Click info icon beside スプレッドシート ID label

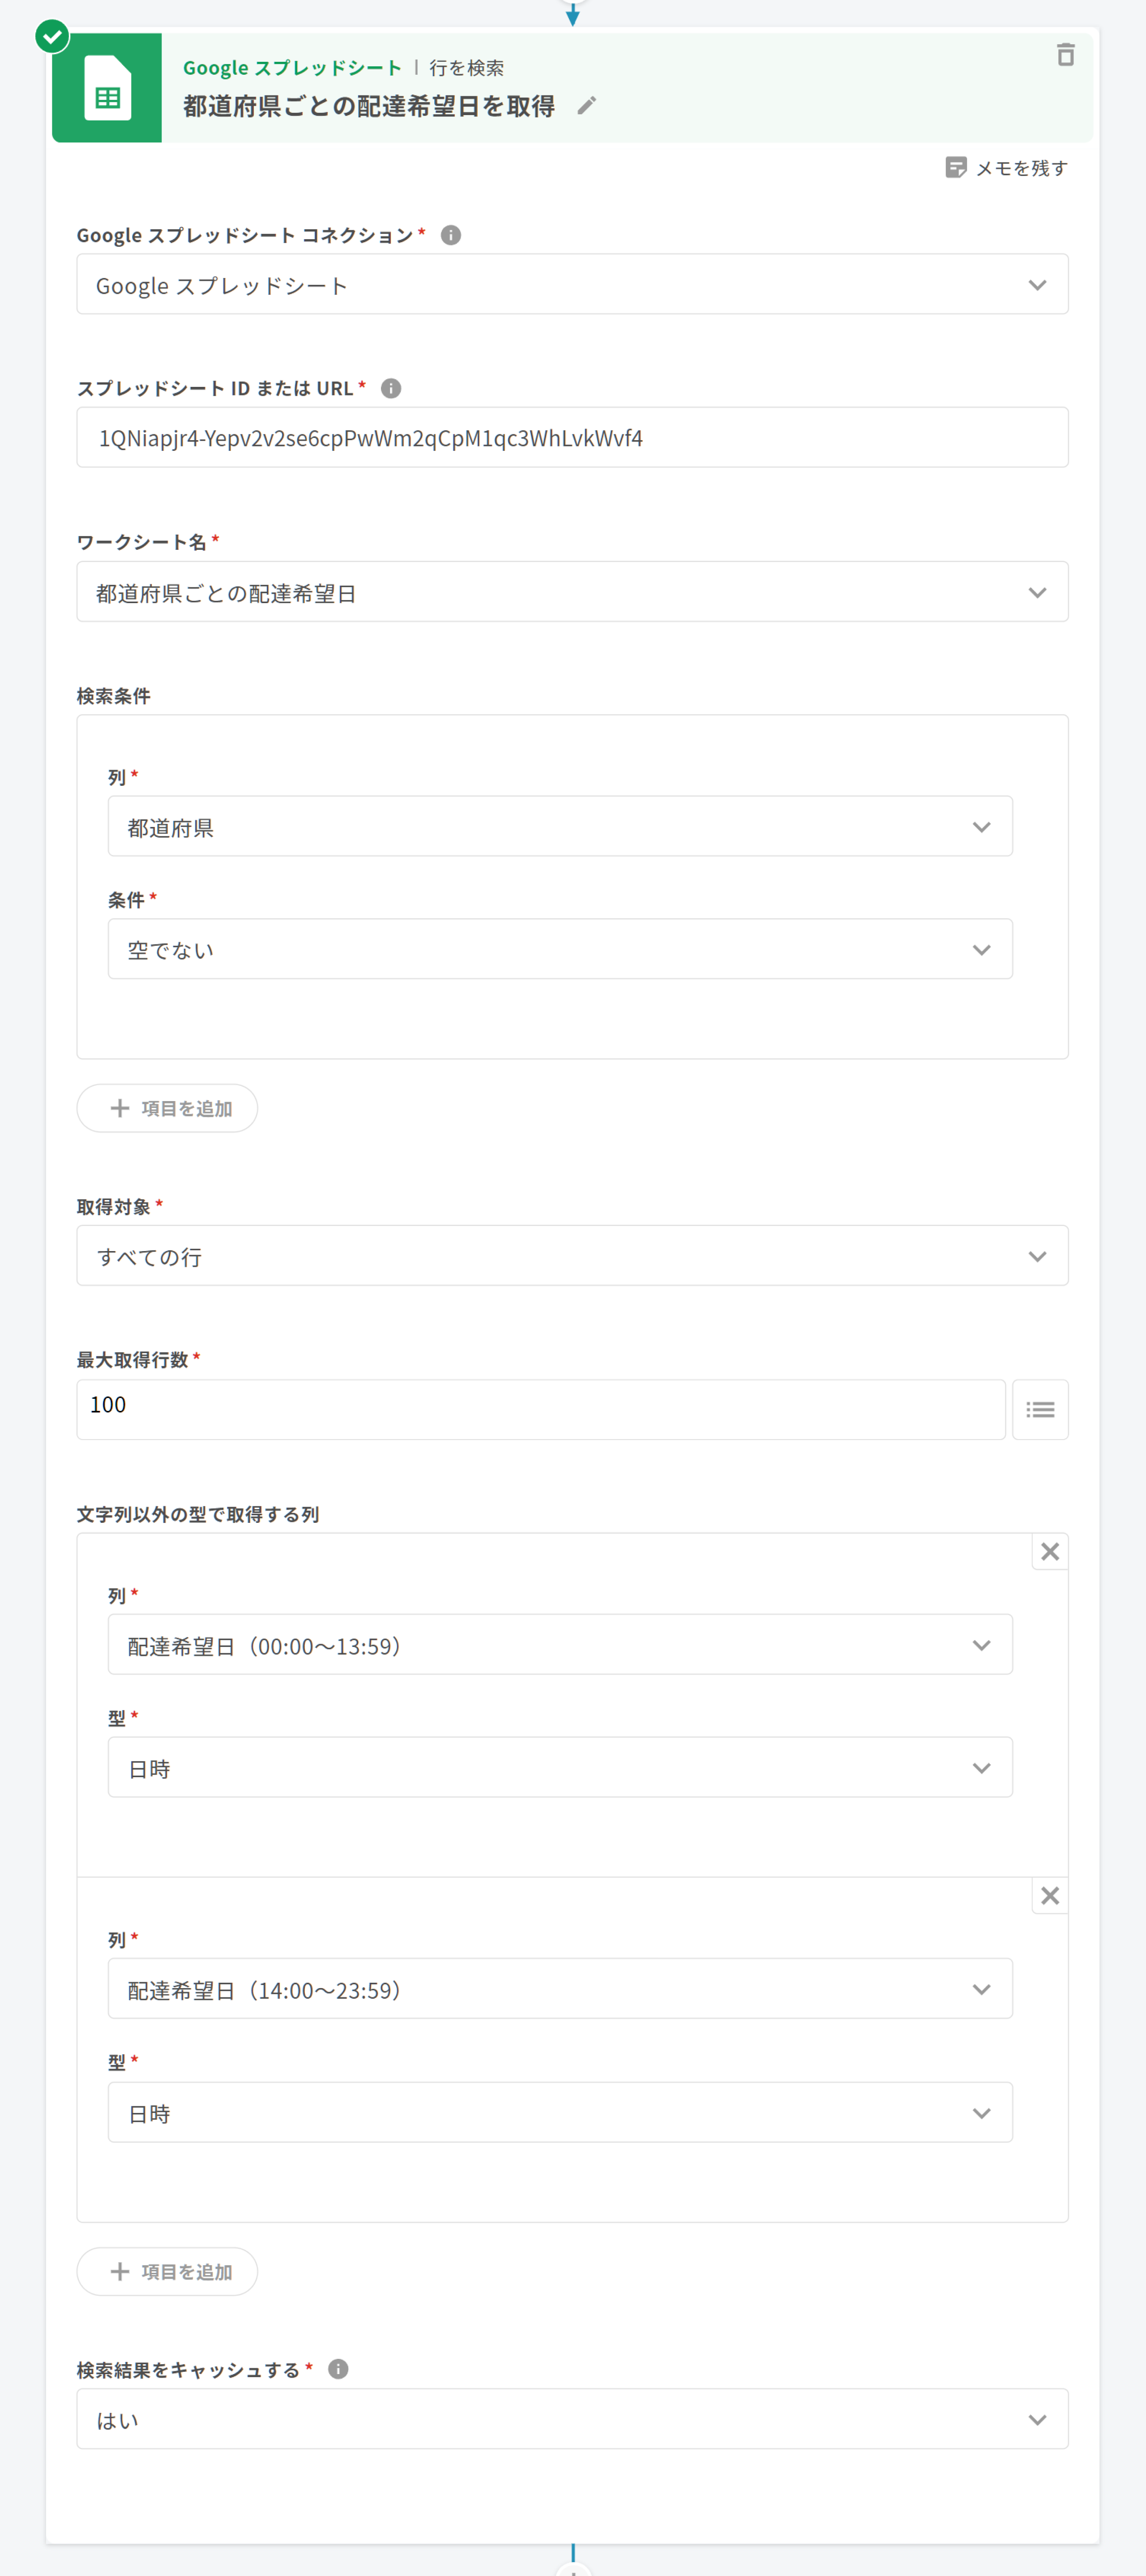pyautogui.click(x=391, y=388)
